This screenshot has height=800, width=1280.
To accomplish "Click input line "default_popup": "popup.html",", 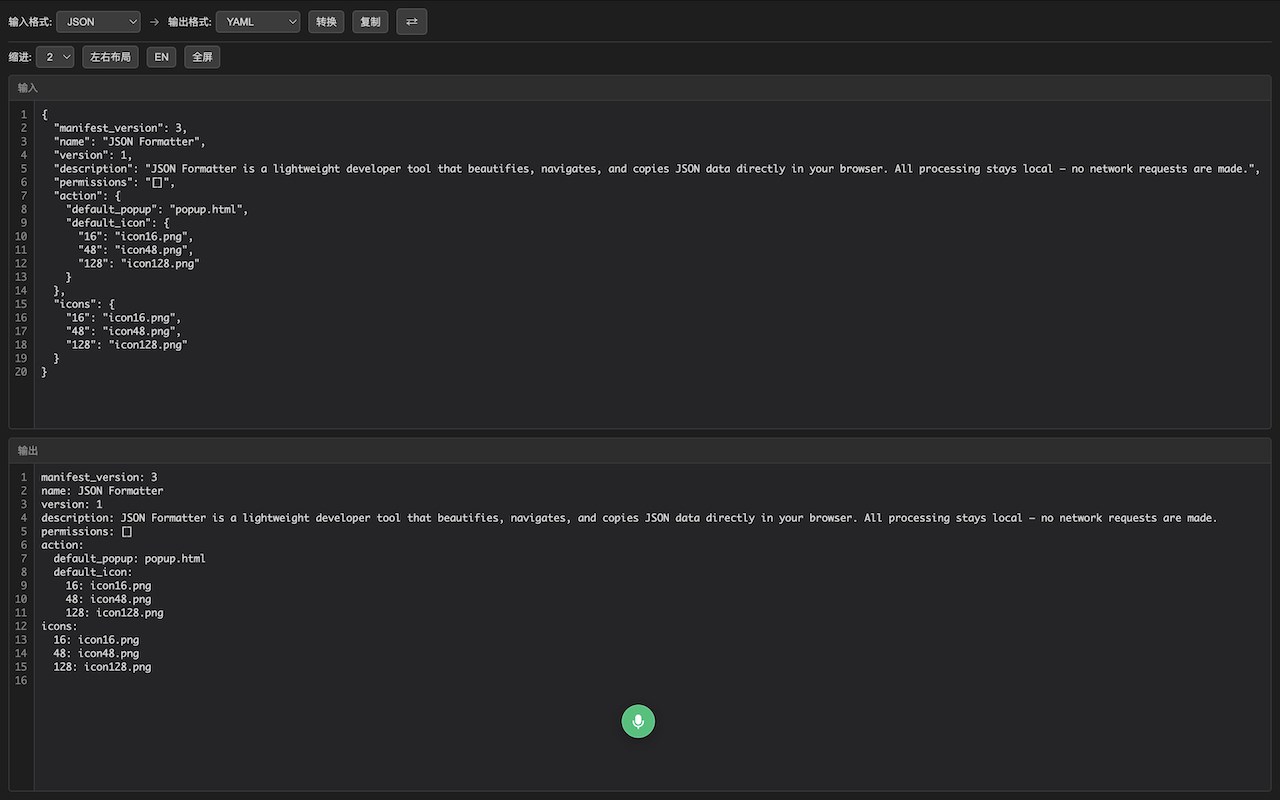I will (x=157, y=210).
